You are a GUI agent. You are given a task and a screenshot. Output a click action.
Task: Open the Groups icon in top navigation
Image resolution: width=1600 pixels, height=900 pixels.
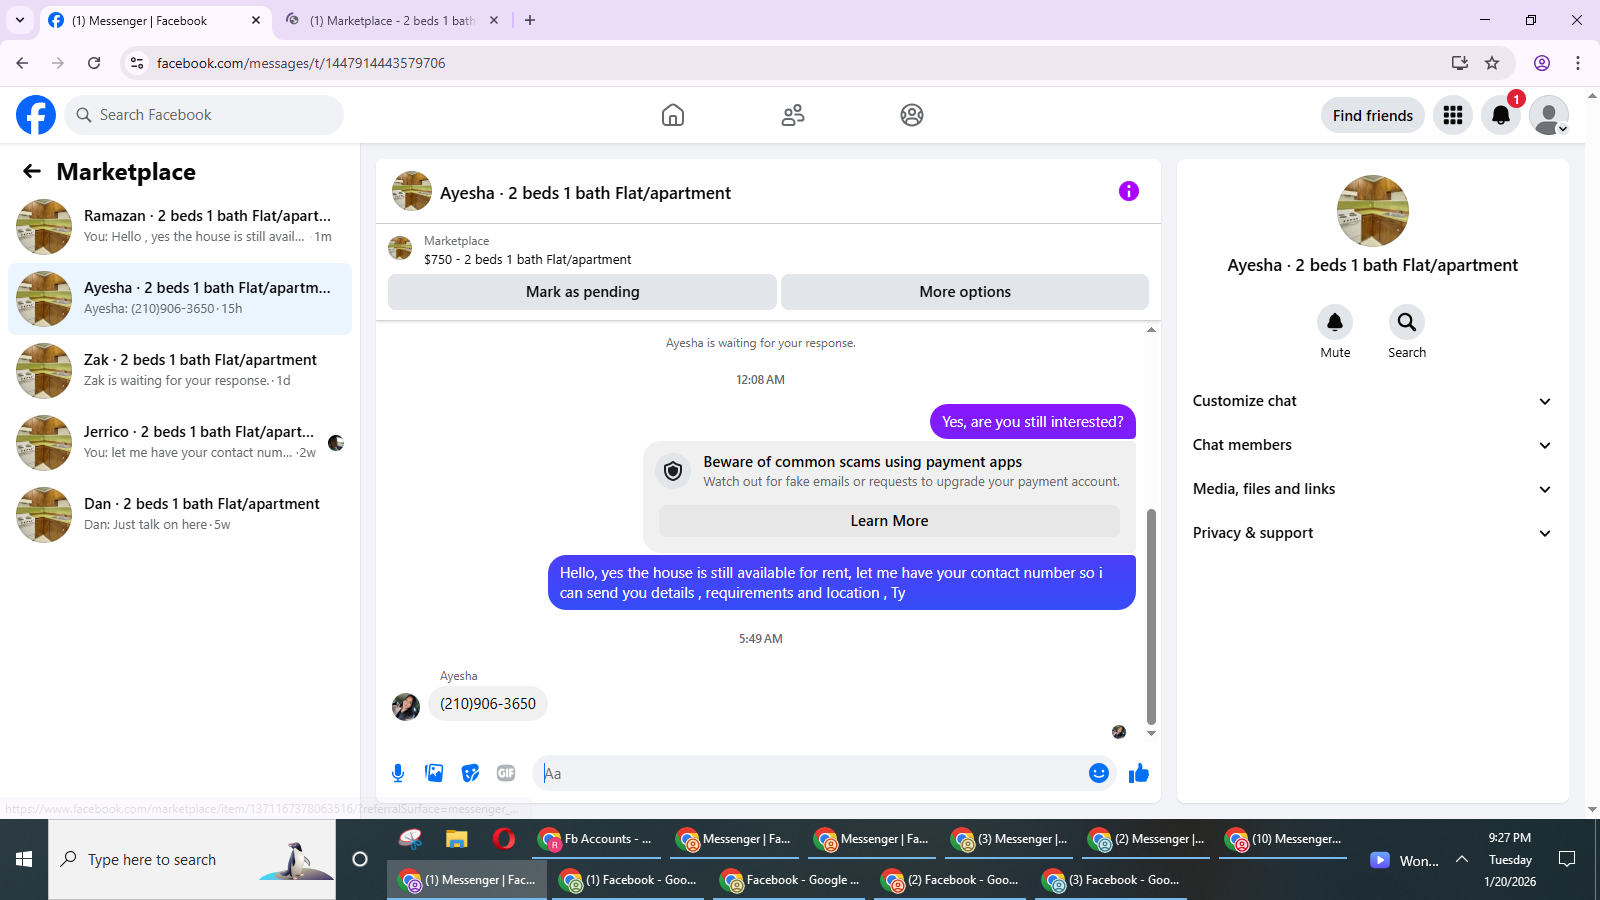click(x=912, y=115)
